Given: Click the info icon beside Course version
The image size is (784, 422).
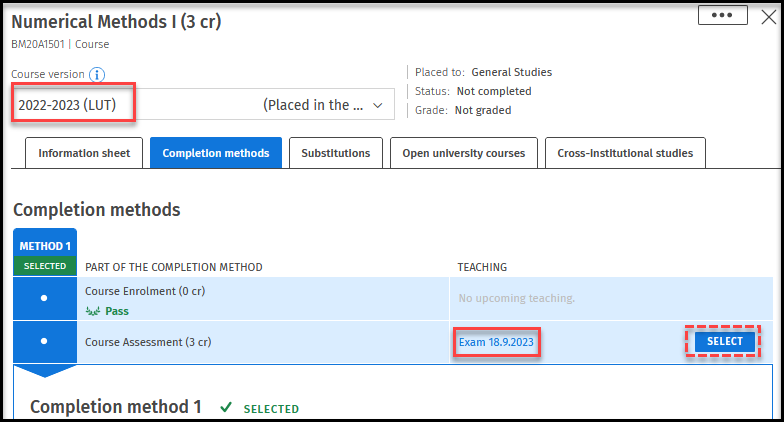Looking at the screenshot, I should click(97, 75).
